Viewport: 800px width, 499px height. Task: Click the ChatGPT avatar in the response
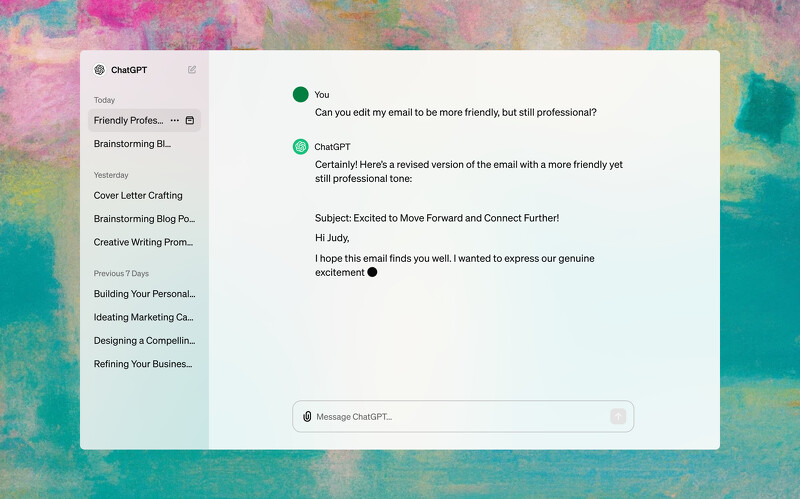[x=300, y=147]
